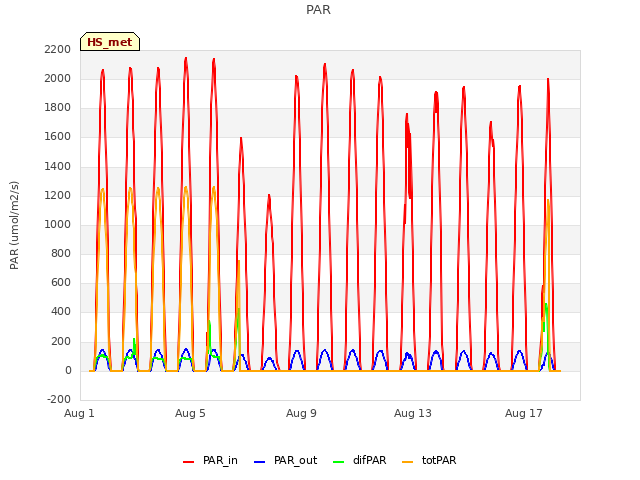640x480 pixels.
Task: Click the Aug 17 x-axis label
Action: click(x=524, y=413)
